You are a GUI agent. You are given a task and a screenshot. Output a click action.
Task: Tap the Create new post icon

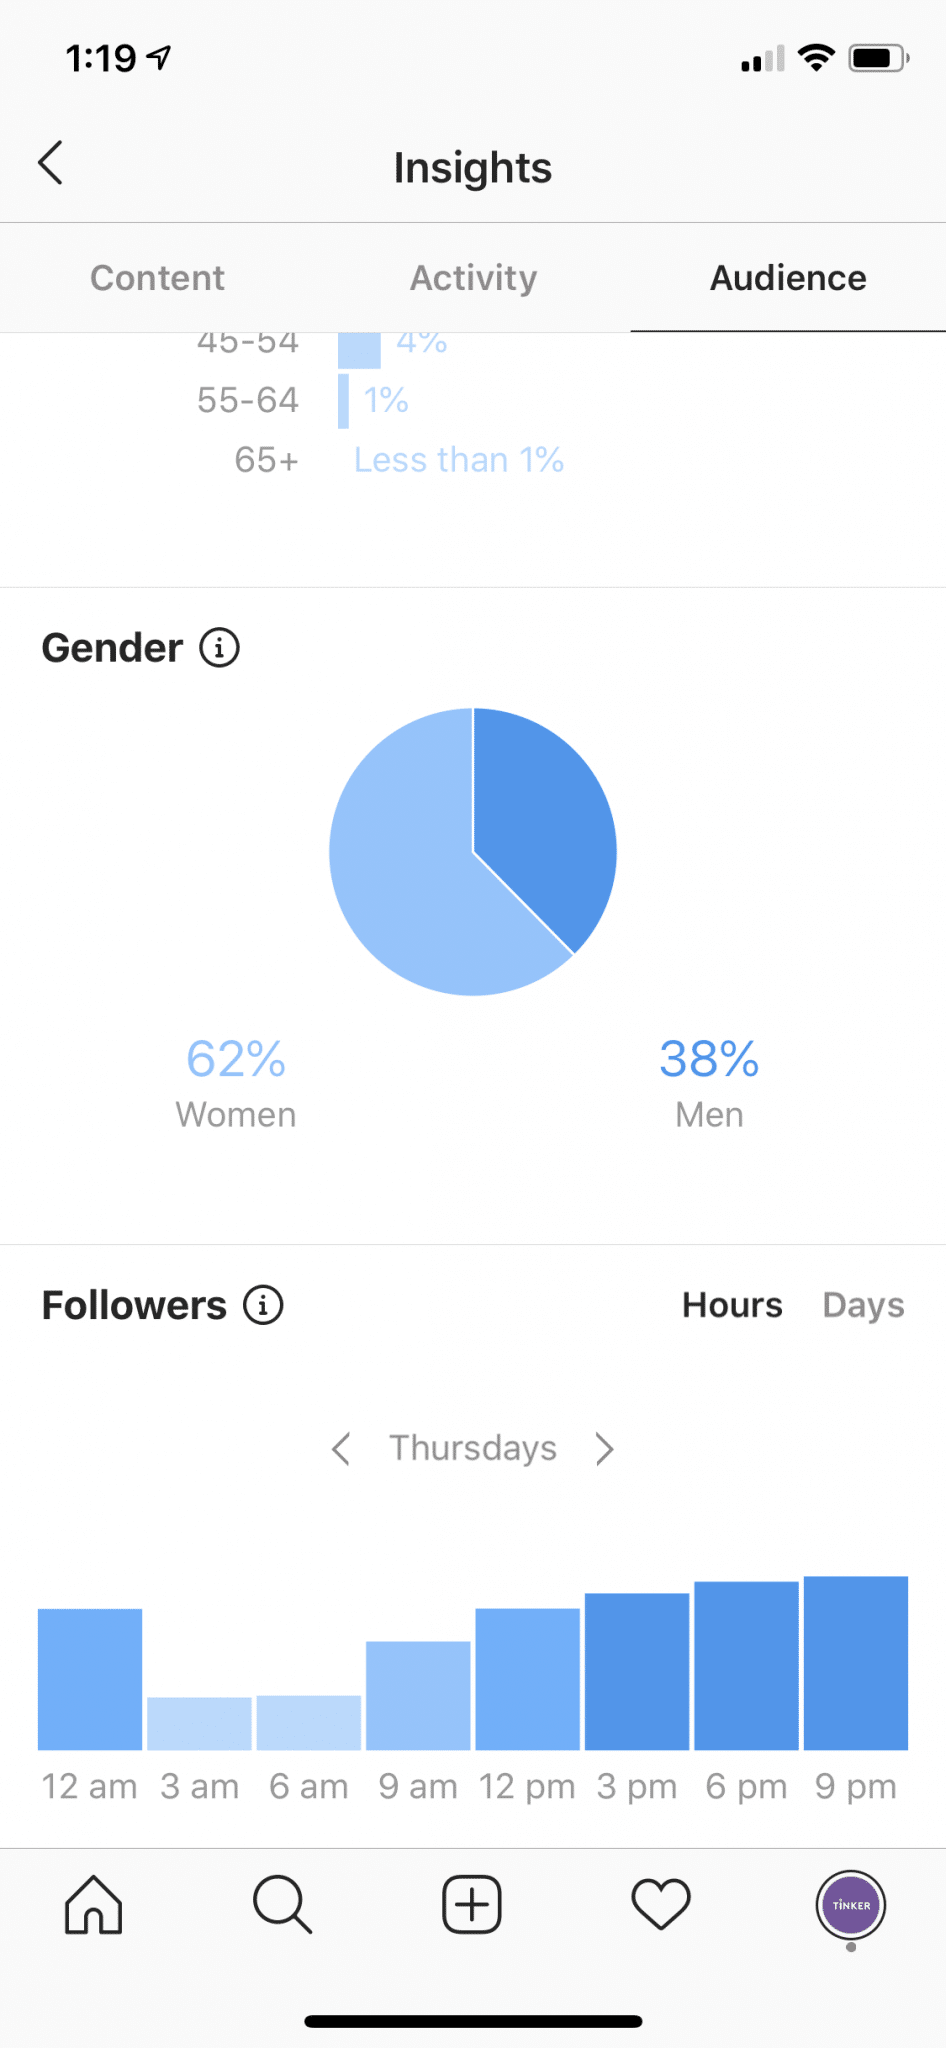coord(472,1905)
